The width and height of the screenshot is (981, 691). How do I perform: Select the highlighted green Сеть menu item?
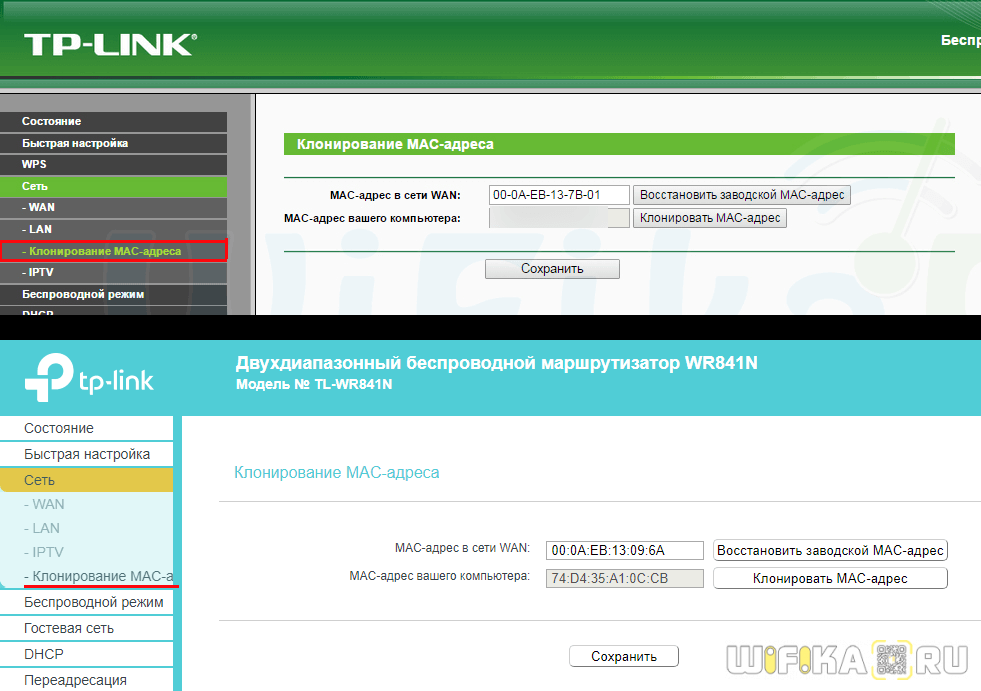point(35,186)
